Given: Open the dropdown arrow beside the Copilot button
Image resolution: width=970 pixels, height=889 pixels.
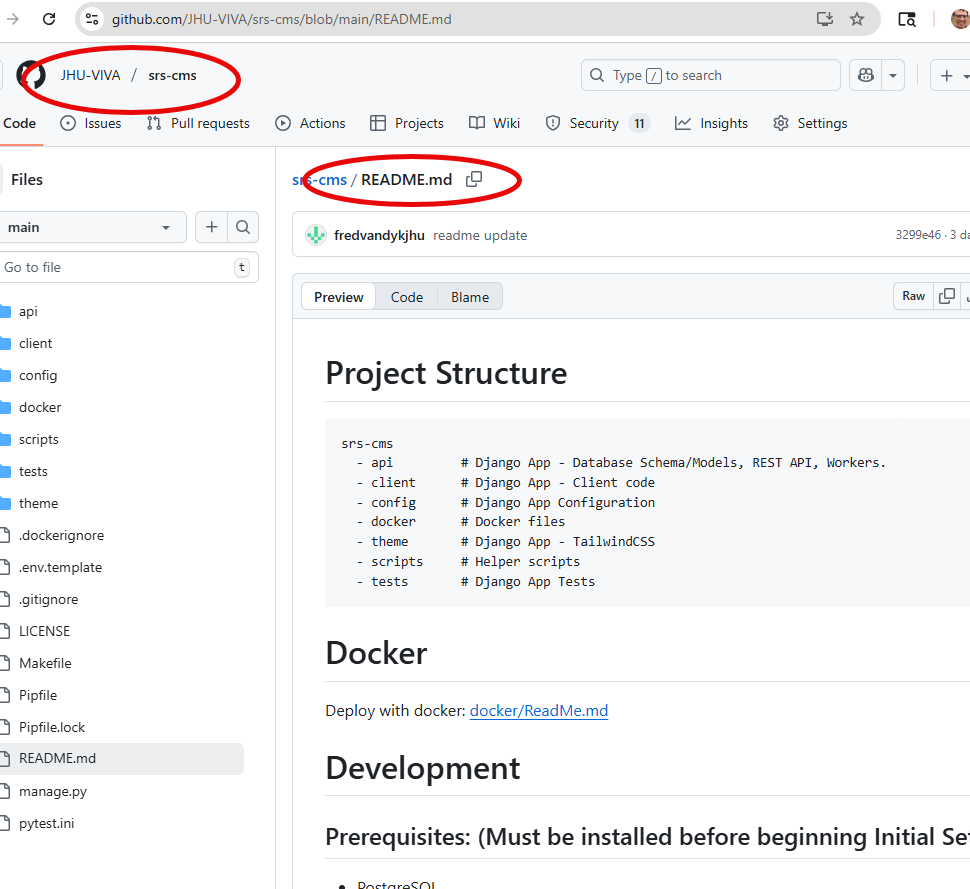Looking at the screenshot, I should pos(893,75).
